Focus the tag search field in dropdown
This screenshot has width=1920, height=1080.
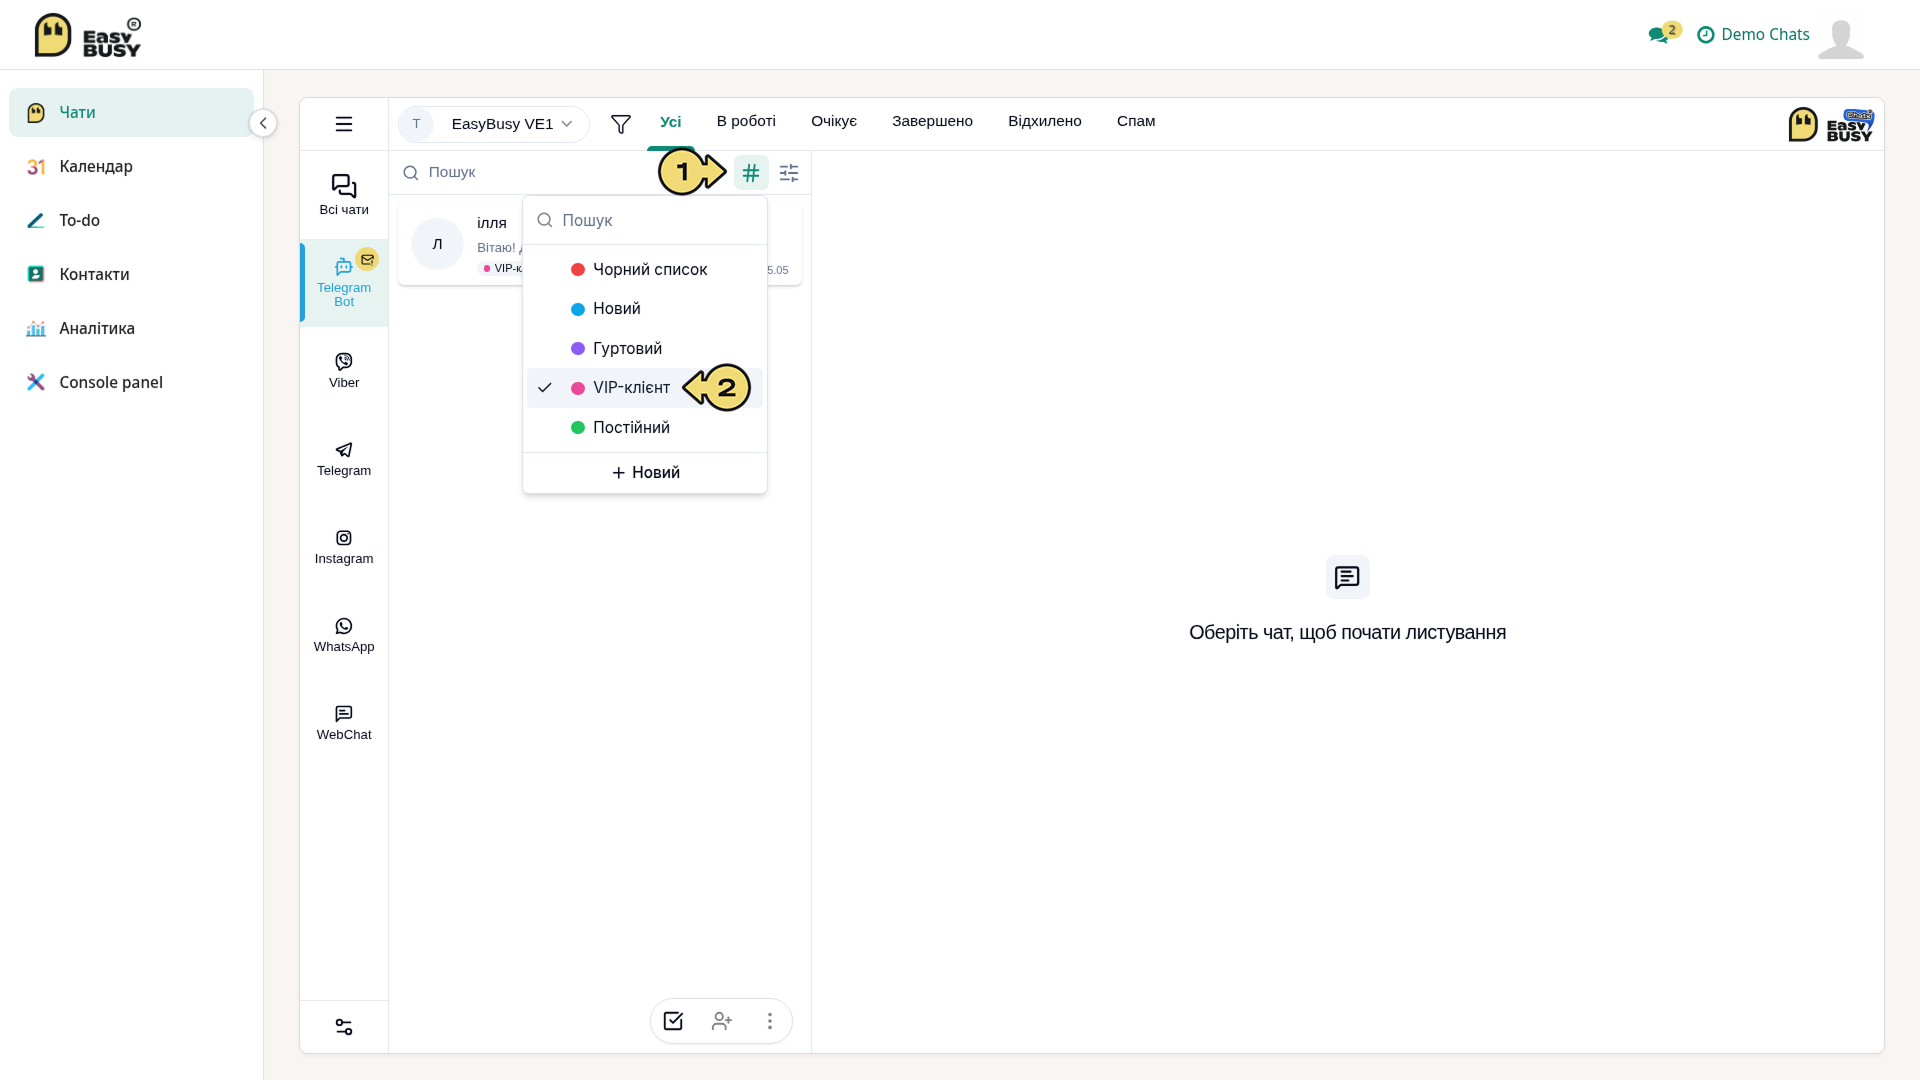pyautogui.click(x=645, y=220)
